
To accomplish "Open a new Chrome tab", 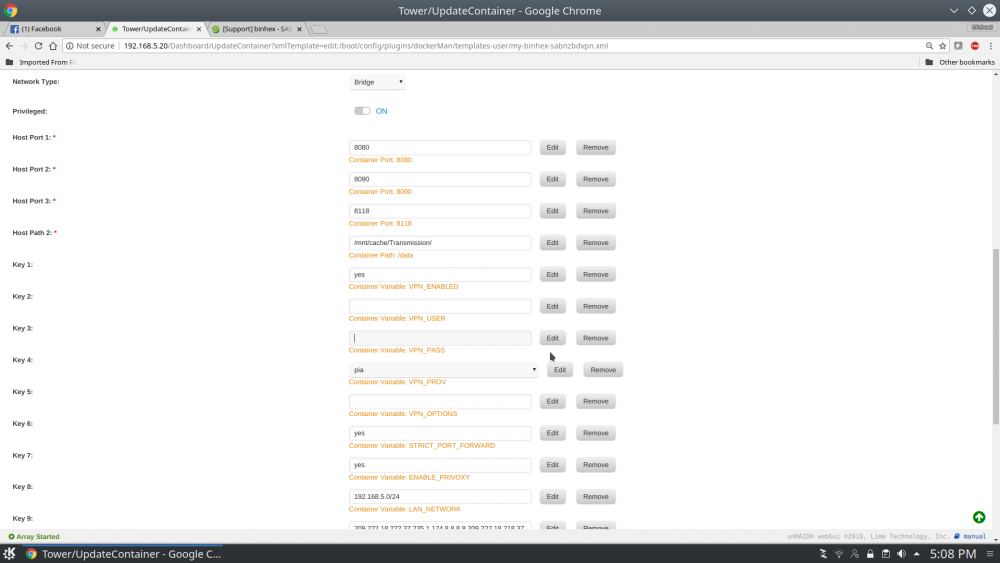I will [x=319, y=29].
